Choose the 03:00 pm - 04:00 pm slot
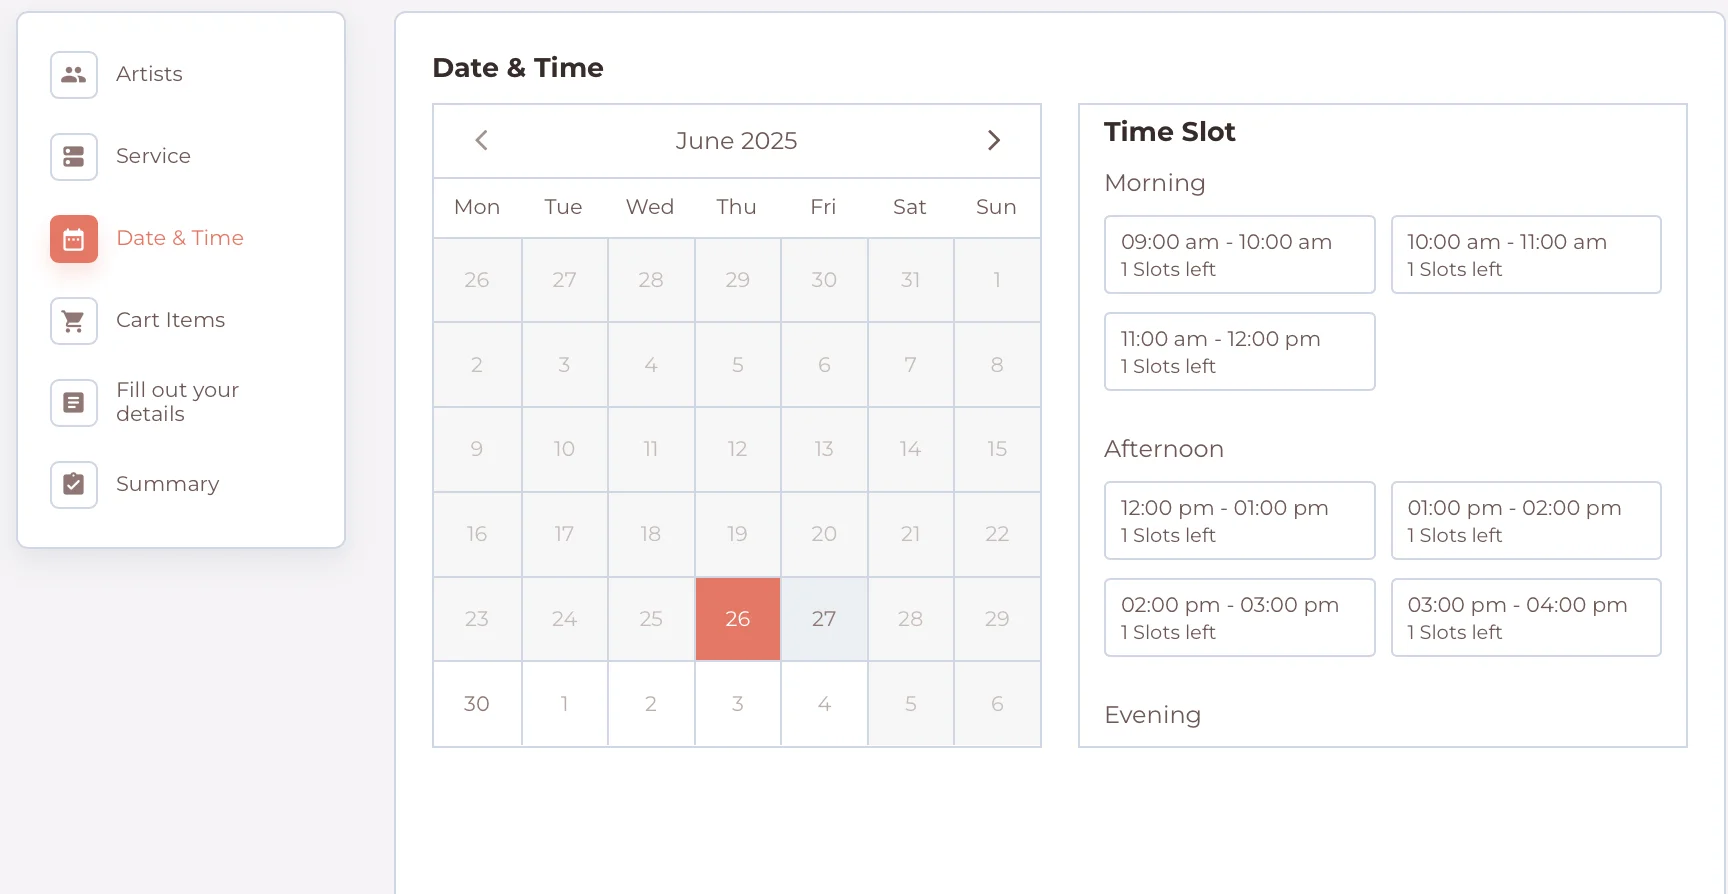Screen dimensions: 1728x894 1525,617
